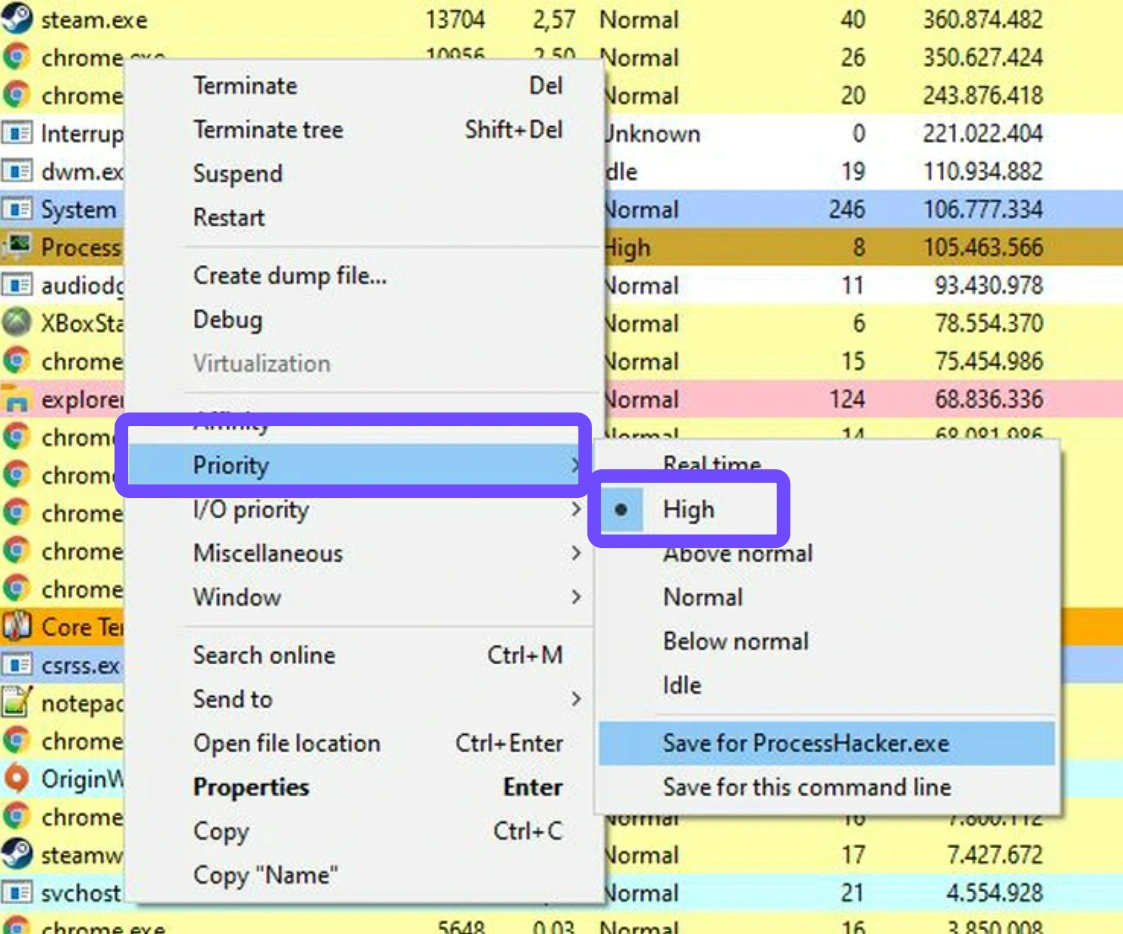Click the value 221.022.404 in Interrupts row
The width and height of the screenshot is (1123, 934).
(x=982, y=133)
